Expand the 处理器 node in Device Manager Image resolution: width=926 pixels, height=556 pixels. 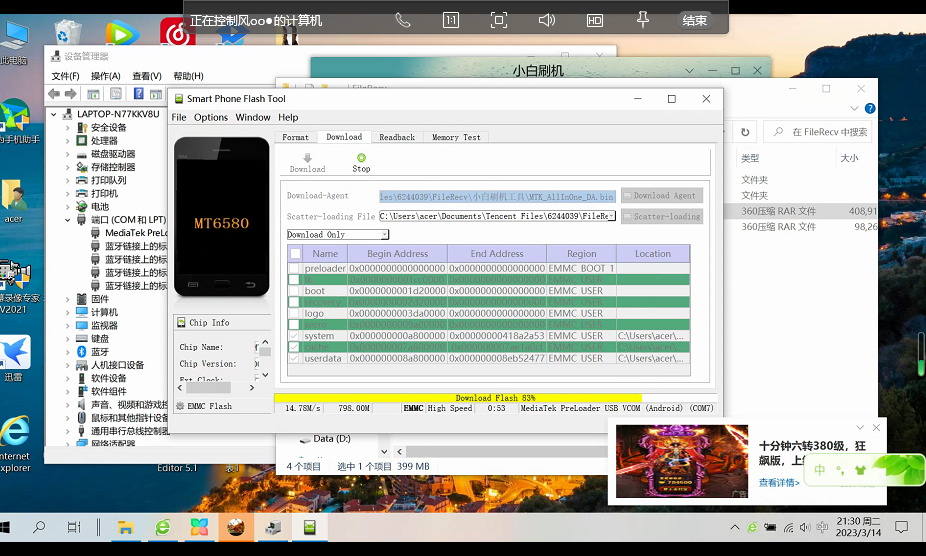coord(67,141)
